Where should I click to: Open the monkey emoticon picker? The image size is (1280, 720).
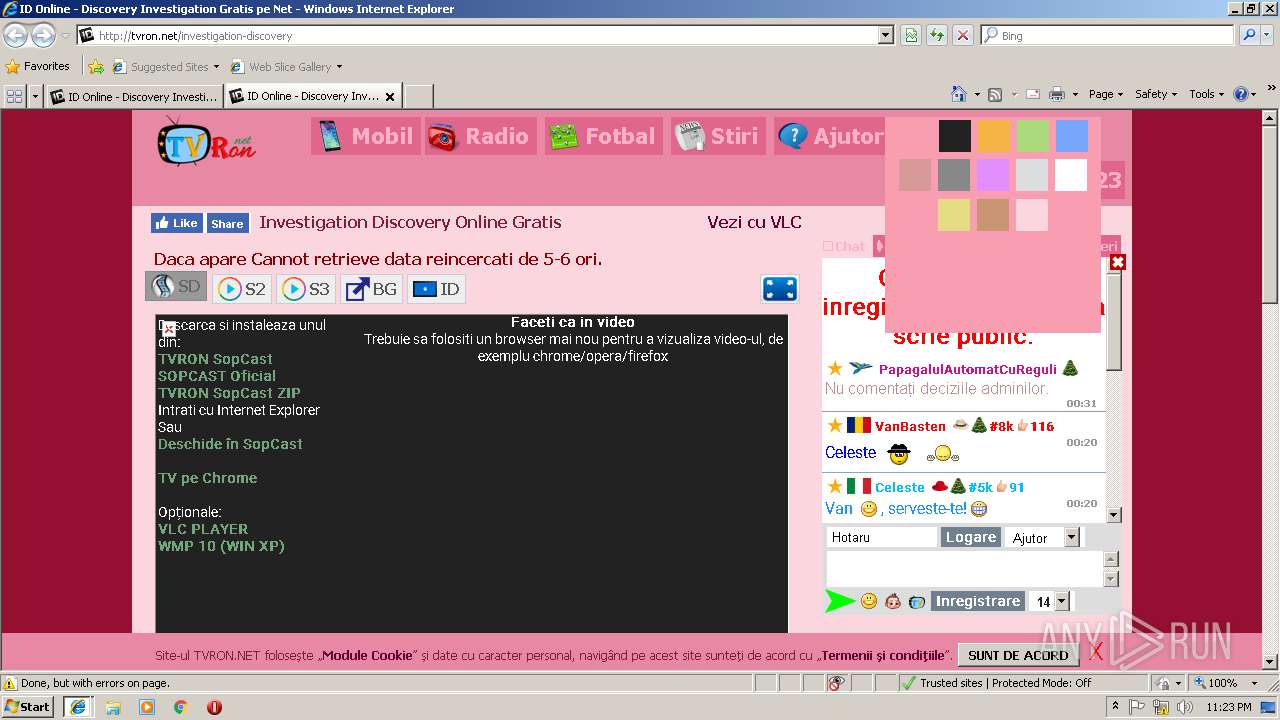(893, 601)
